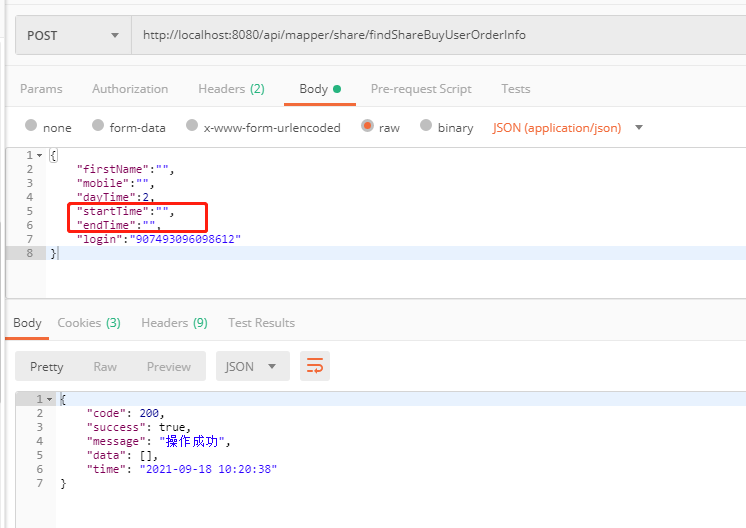Select the Preview response view
Screen dimensions: 746x528
168,367
